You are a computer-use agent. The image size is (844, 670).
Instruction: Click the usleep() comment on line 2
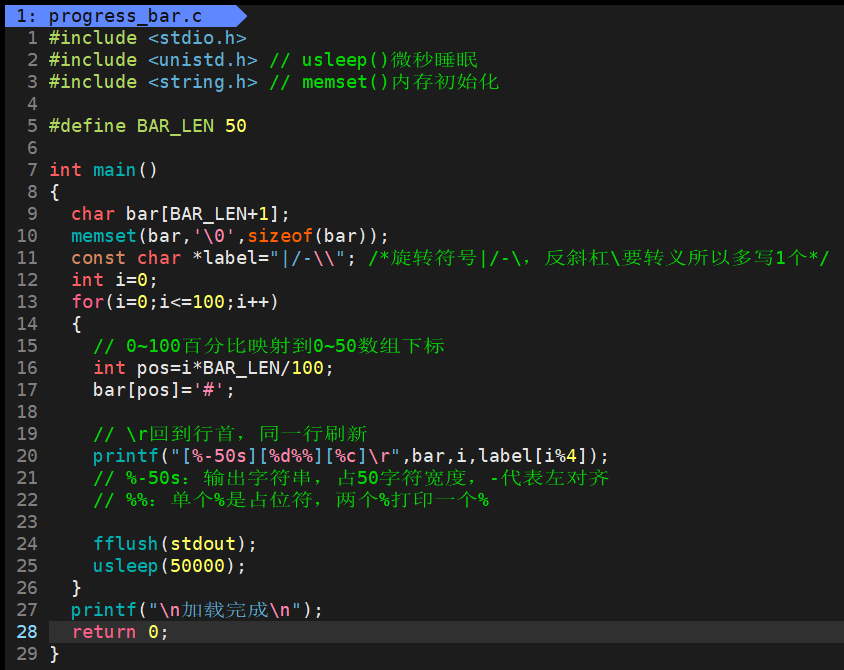tap(373, 60)
